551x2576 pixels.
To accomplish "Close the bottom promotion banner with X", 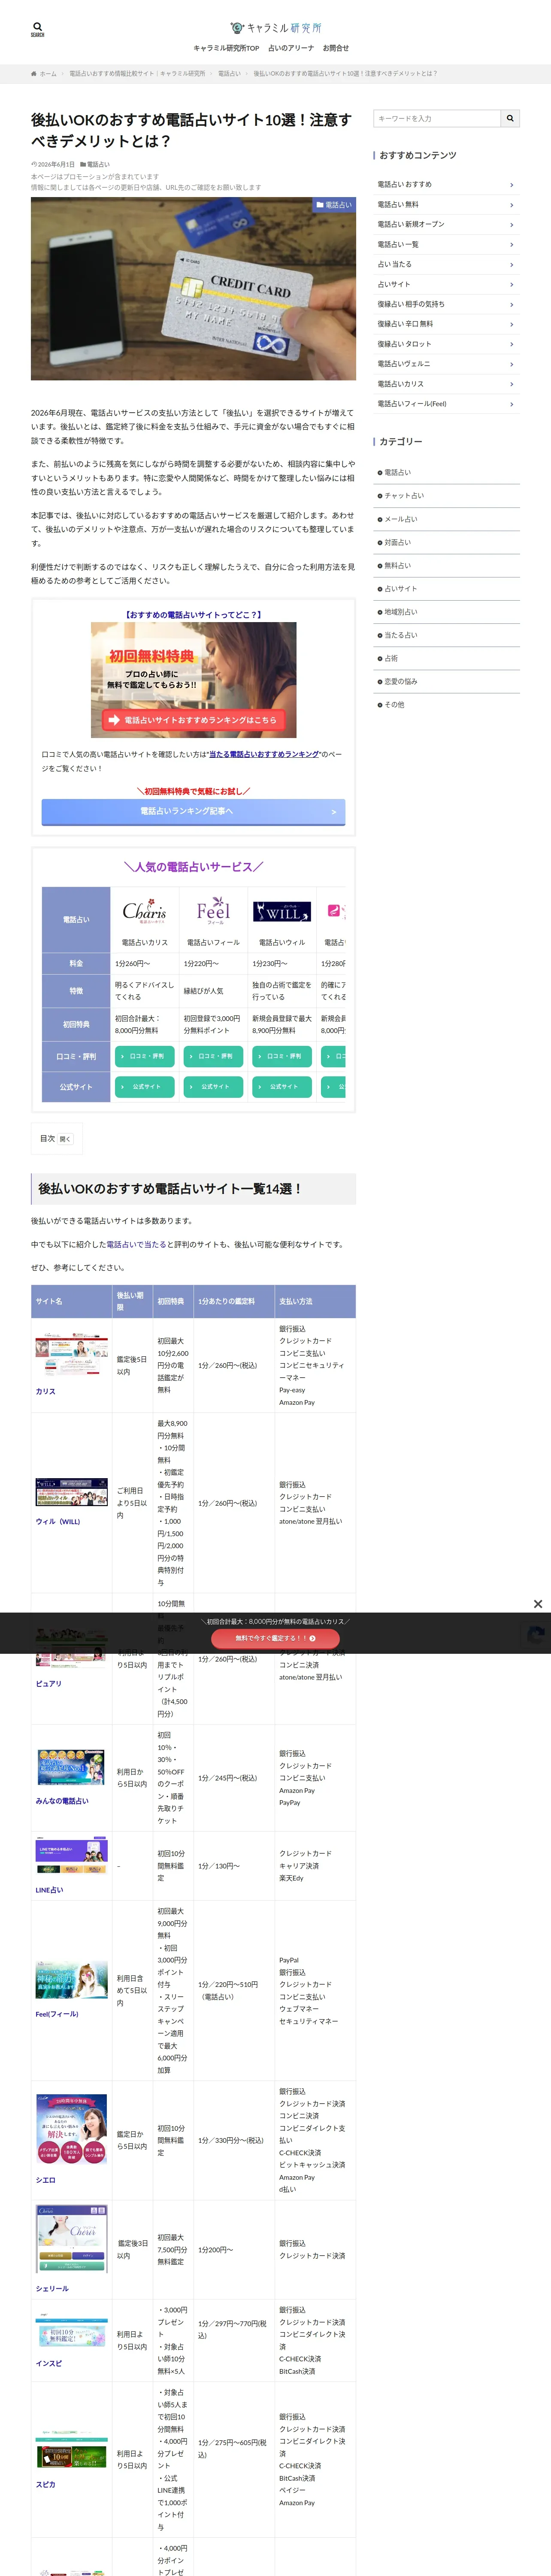I will (x=538, y=1604).
